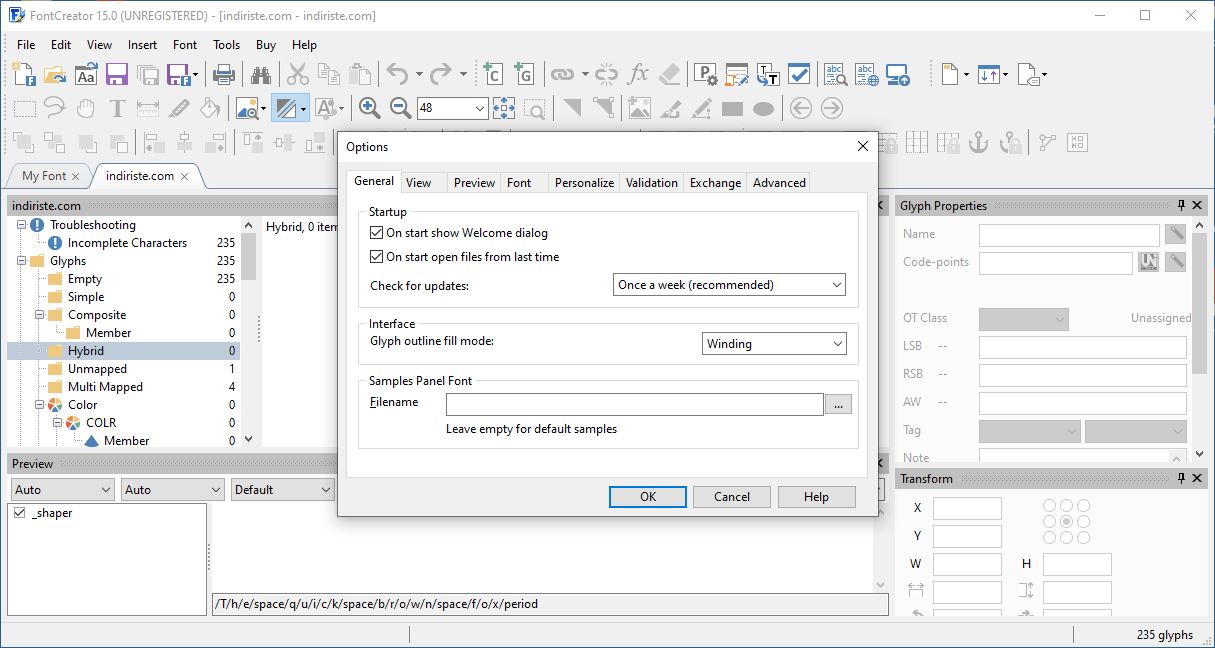
Task: Click Cancel in Options dialog
Action: [x=732, y=497]
